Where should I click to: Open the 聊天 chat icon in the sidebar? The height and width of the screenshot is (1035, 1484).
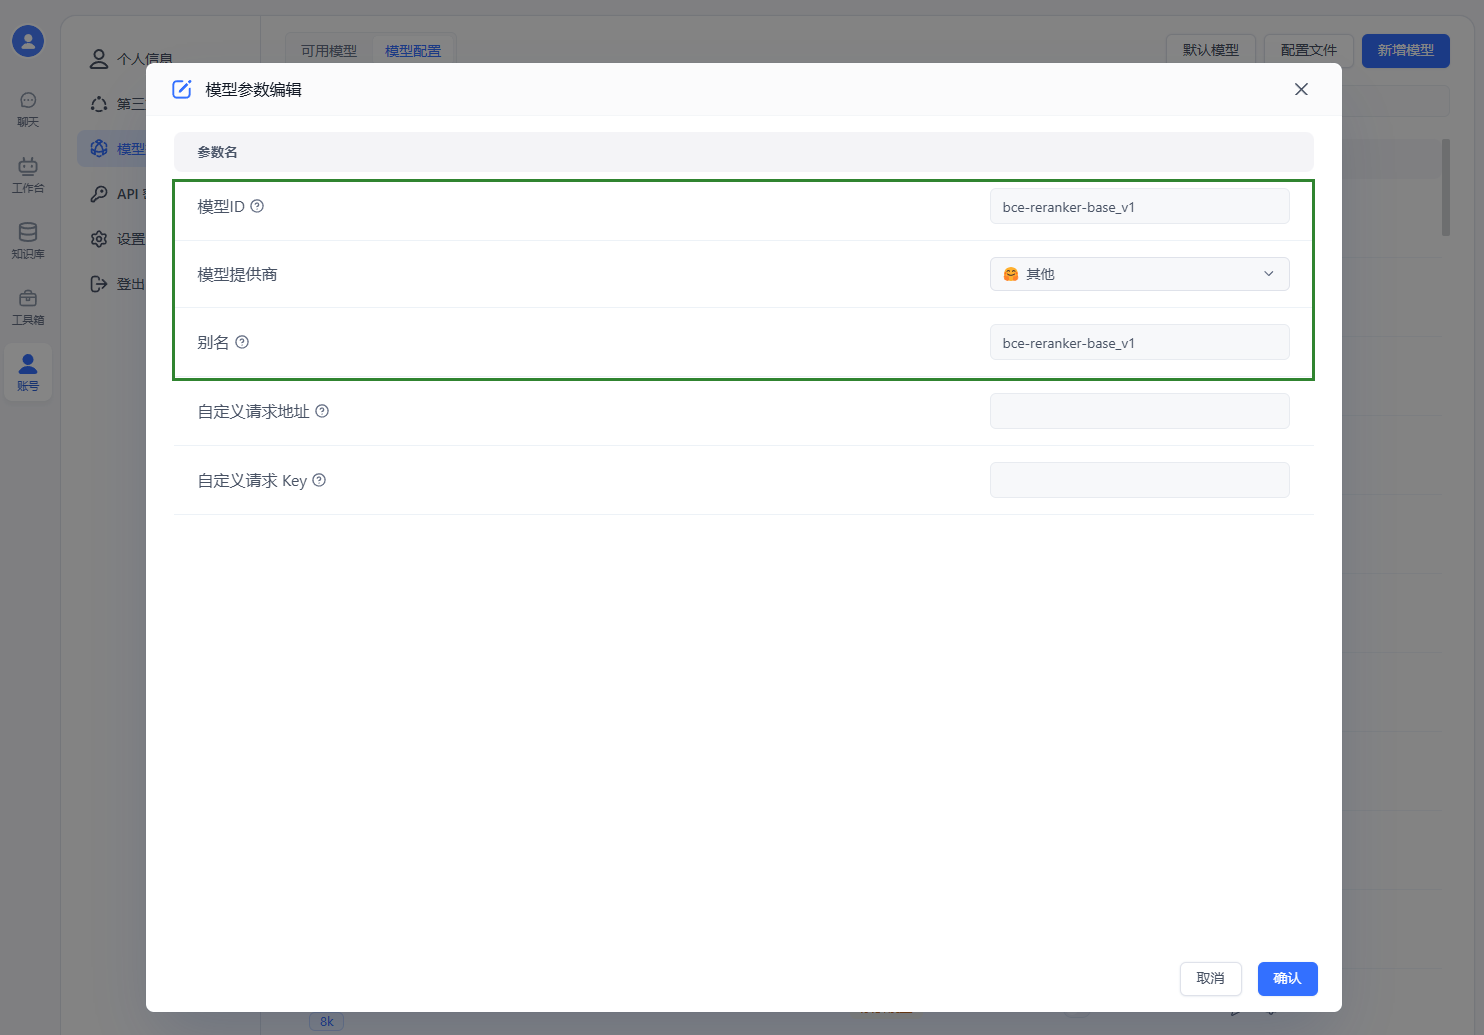28,108
